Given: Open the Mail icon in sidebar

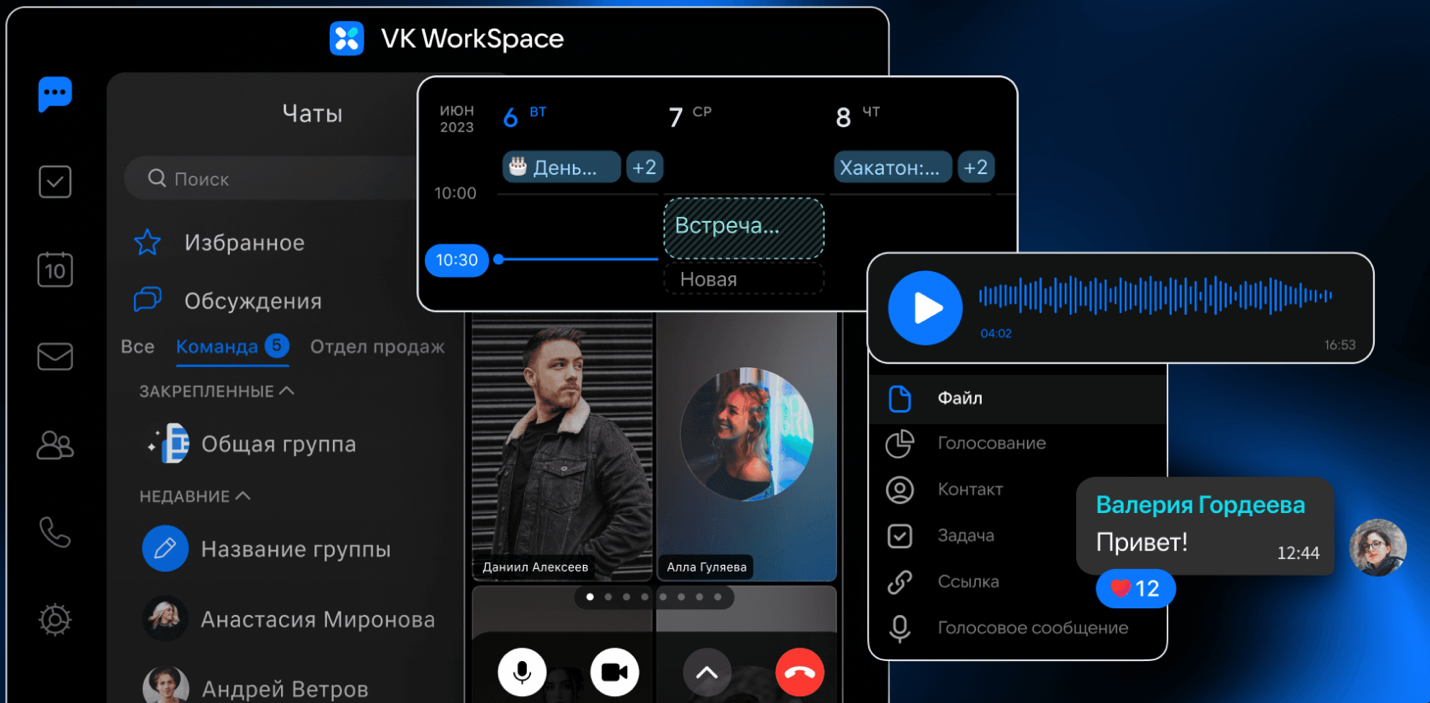Looking at the screenshot, I should click(54, 356).
